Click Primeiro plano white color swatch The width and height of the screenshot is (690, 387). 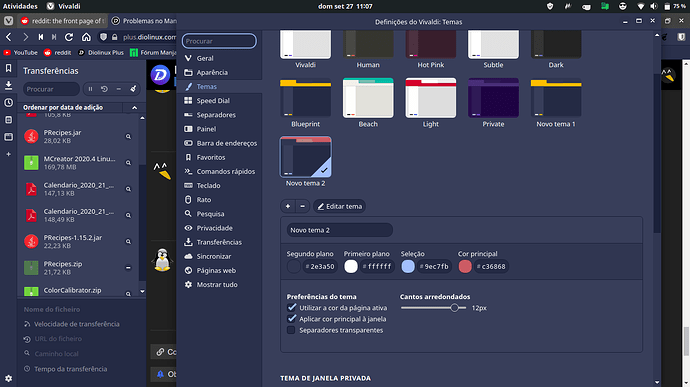click(351, 266)
